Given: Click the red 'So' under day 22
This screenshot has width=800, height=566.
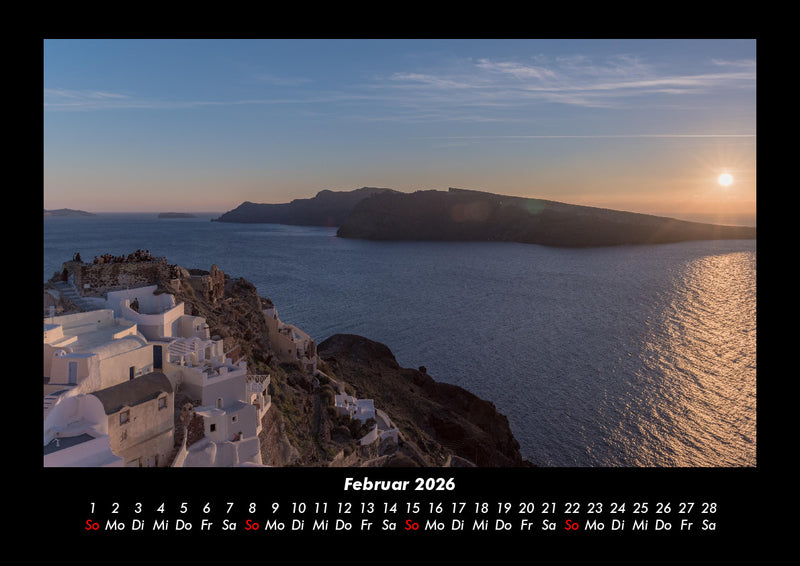Looking at the screenshot, I should point(572,525).
